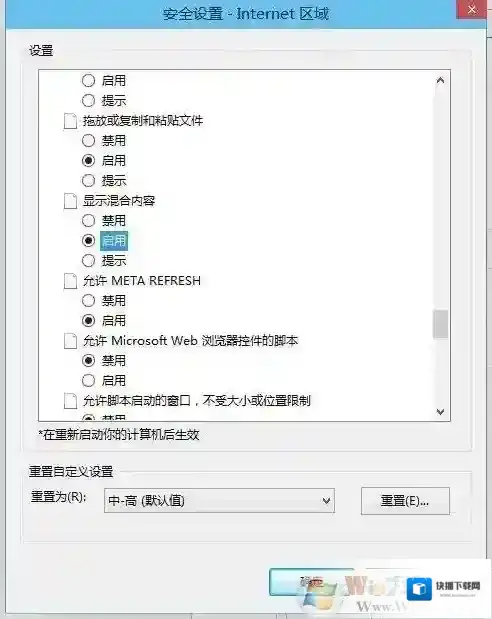Click the settings list scroll up arrow
492x619 pixels.
440,81
